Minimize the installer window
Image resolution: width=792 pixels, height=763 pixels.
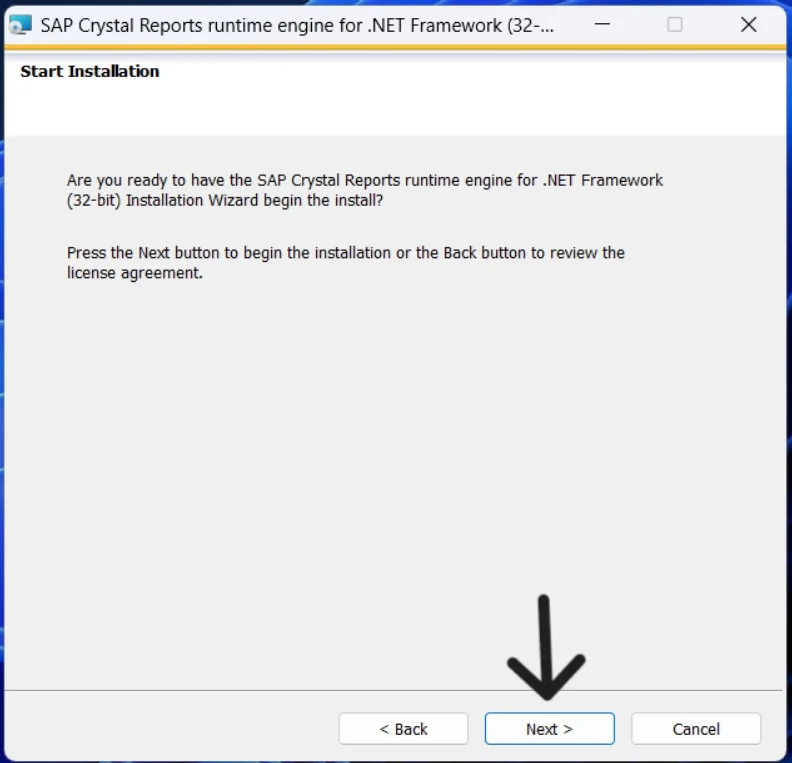[x=601, y=25]
